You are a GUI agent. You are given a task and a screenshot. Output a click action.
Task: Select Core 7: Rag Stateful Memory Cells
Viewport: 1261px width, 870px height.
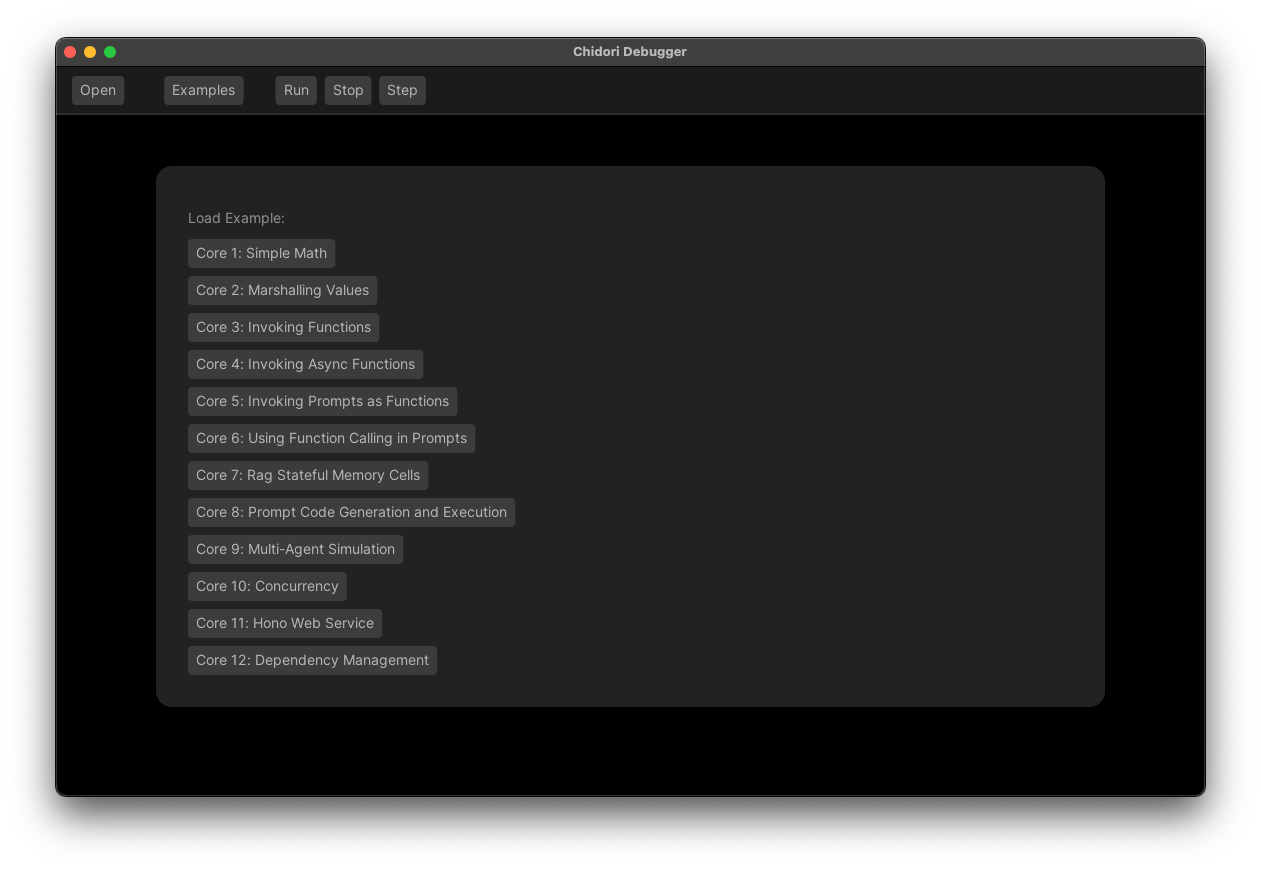click(308, 475)
